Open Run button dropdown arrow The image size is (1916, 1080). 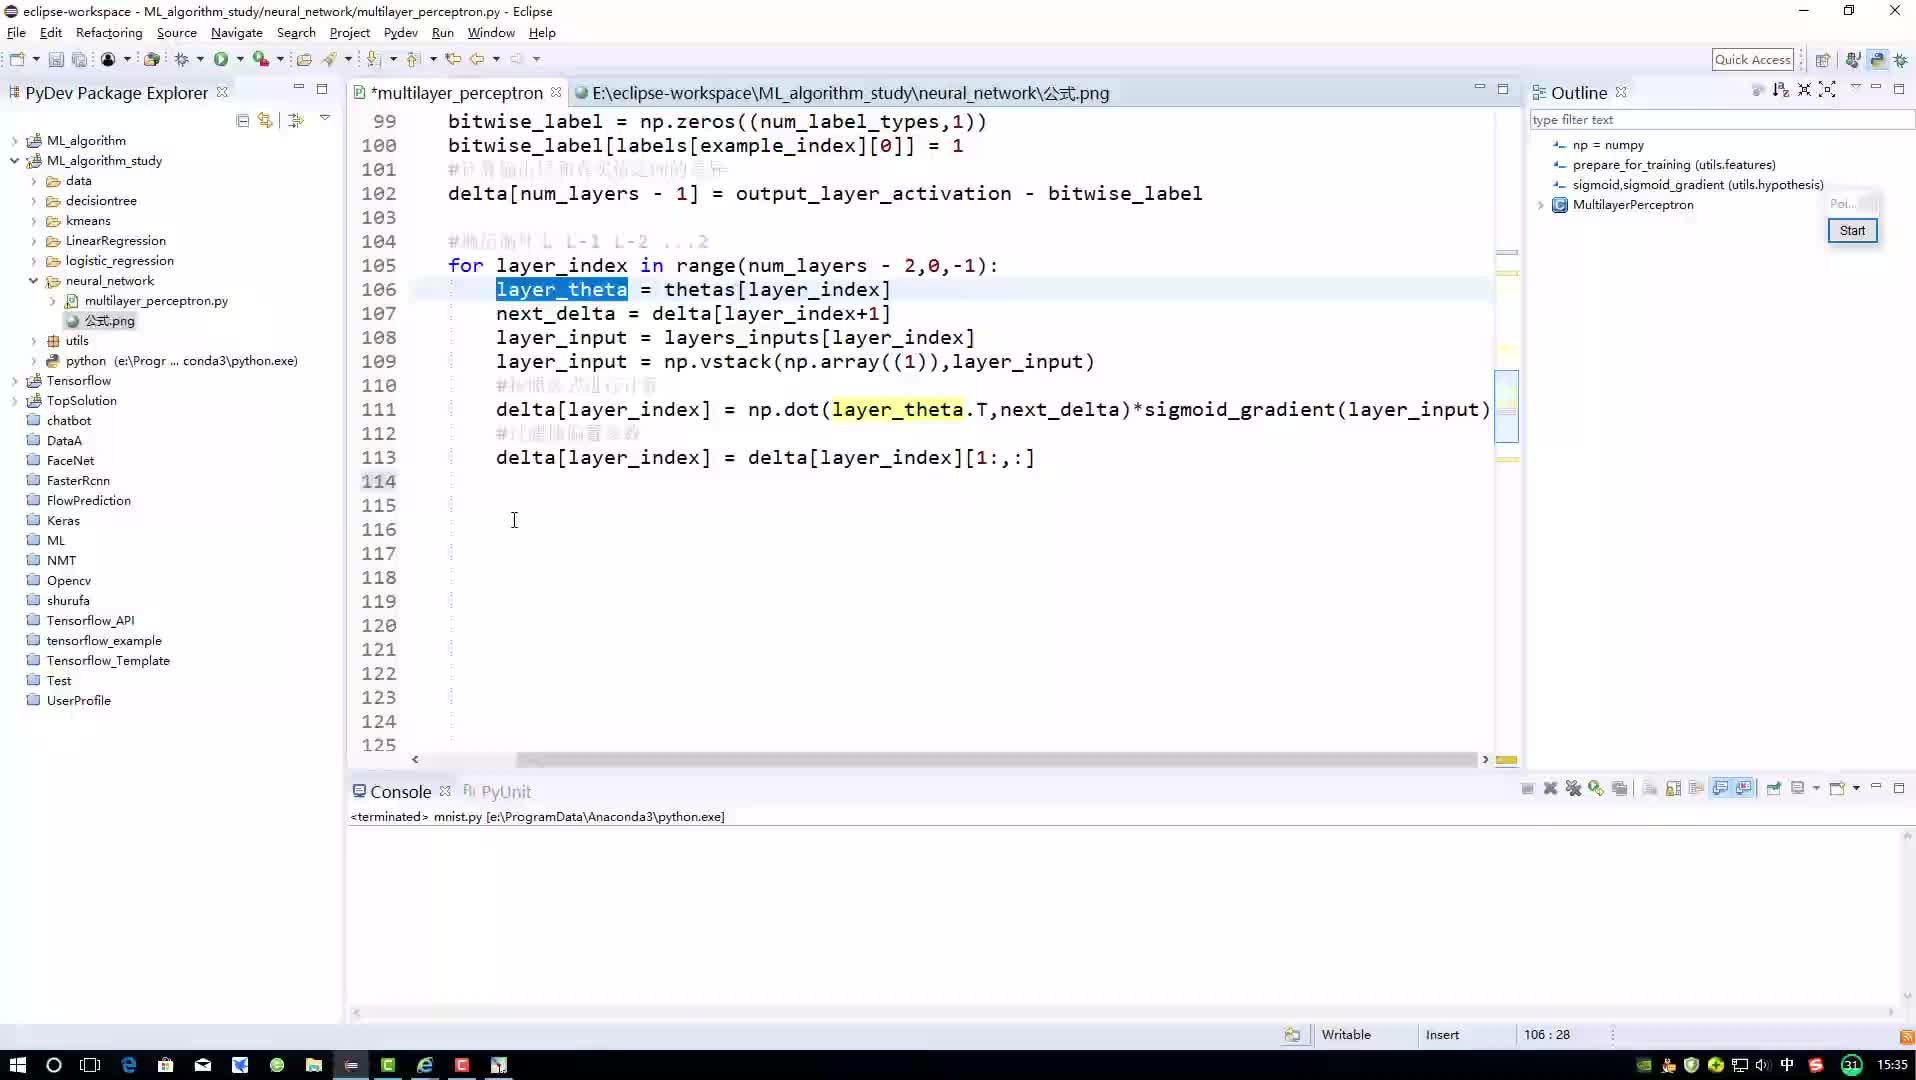(240, 60)
